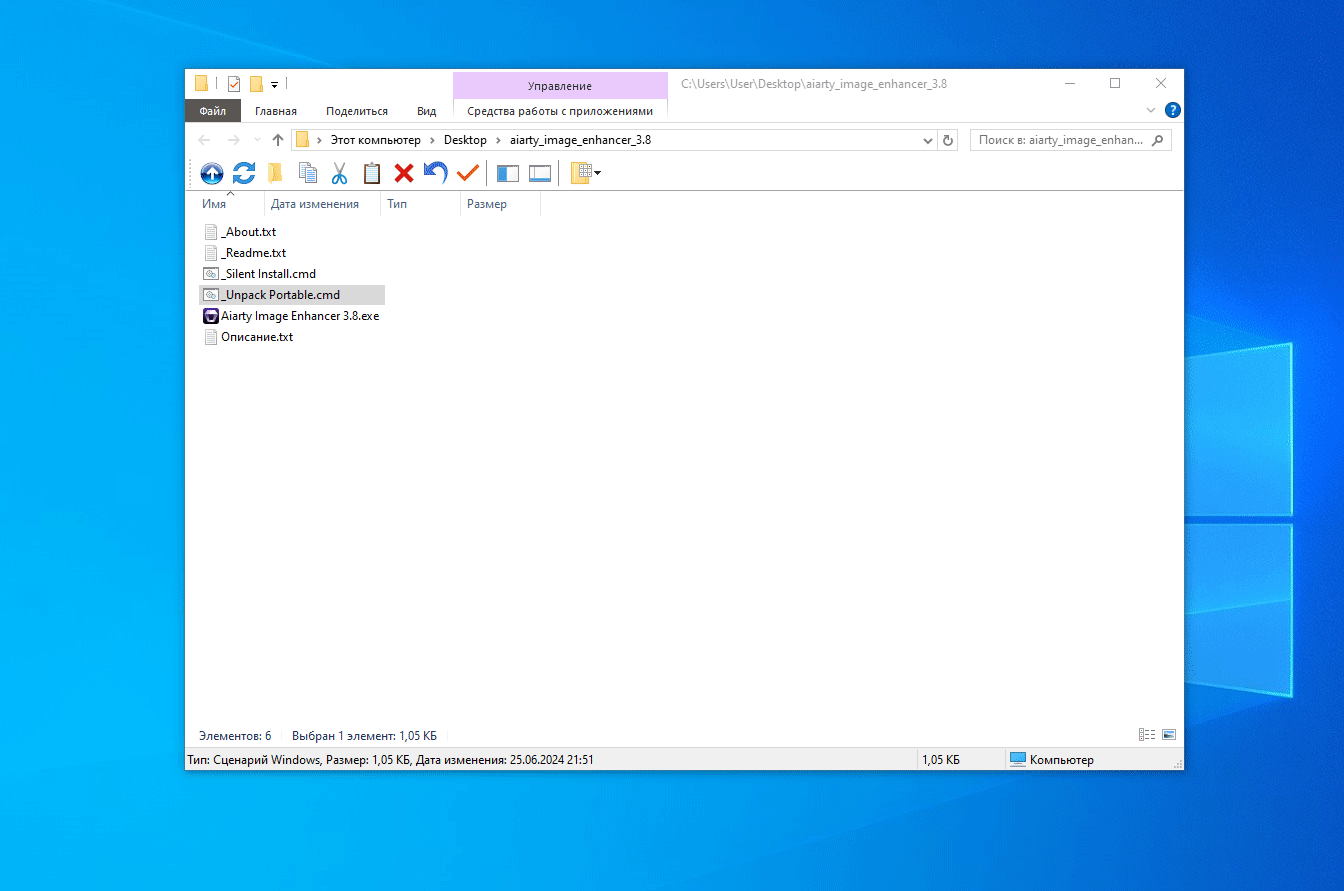Viewport: 1344px width, 891px height.
Task: Click the scissors Cut icon
Action: point(339,173)
